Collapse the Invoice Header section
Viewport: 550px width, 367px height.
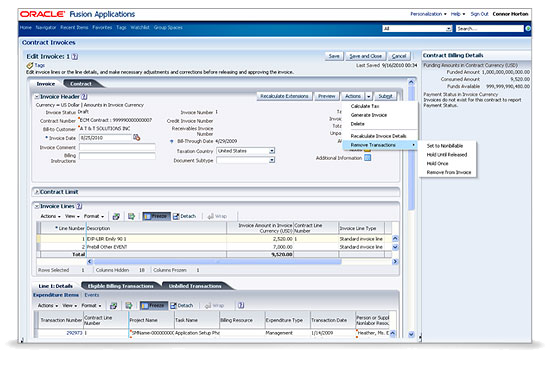tap(36, 97)
